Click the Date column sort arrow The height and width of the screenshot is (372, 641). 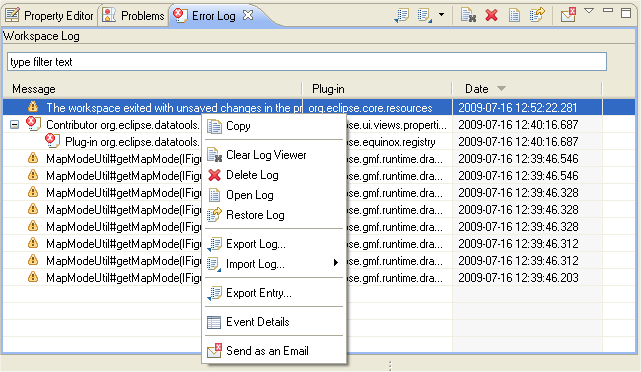click(x=502, y=89)
